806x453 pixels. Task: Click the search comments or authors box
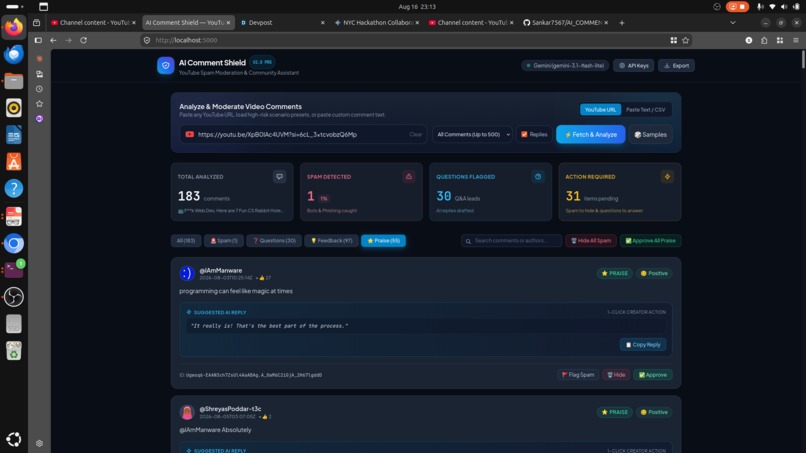pos(511,241)
